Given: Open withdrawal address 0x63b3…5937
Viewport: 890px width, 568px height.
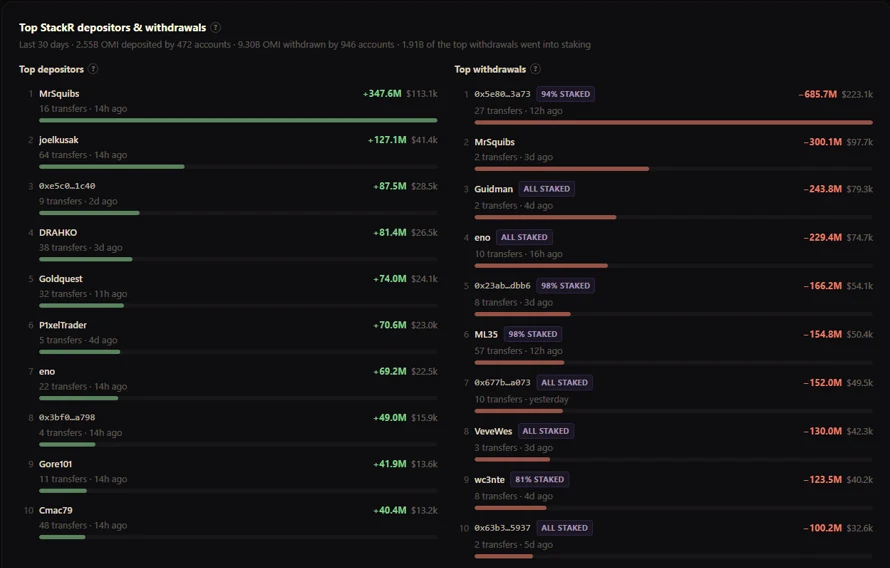Looking at the screenshot, I should point(502,528).
